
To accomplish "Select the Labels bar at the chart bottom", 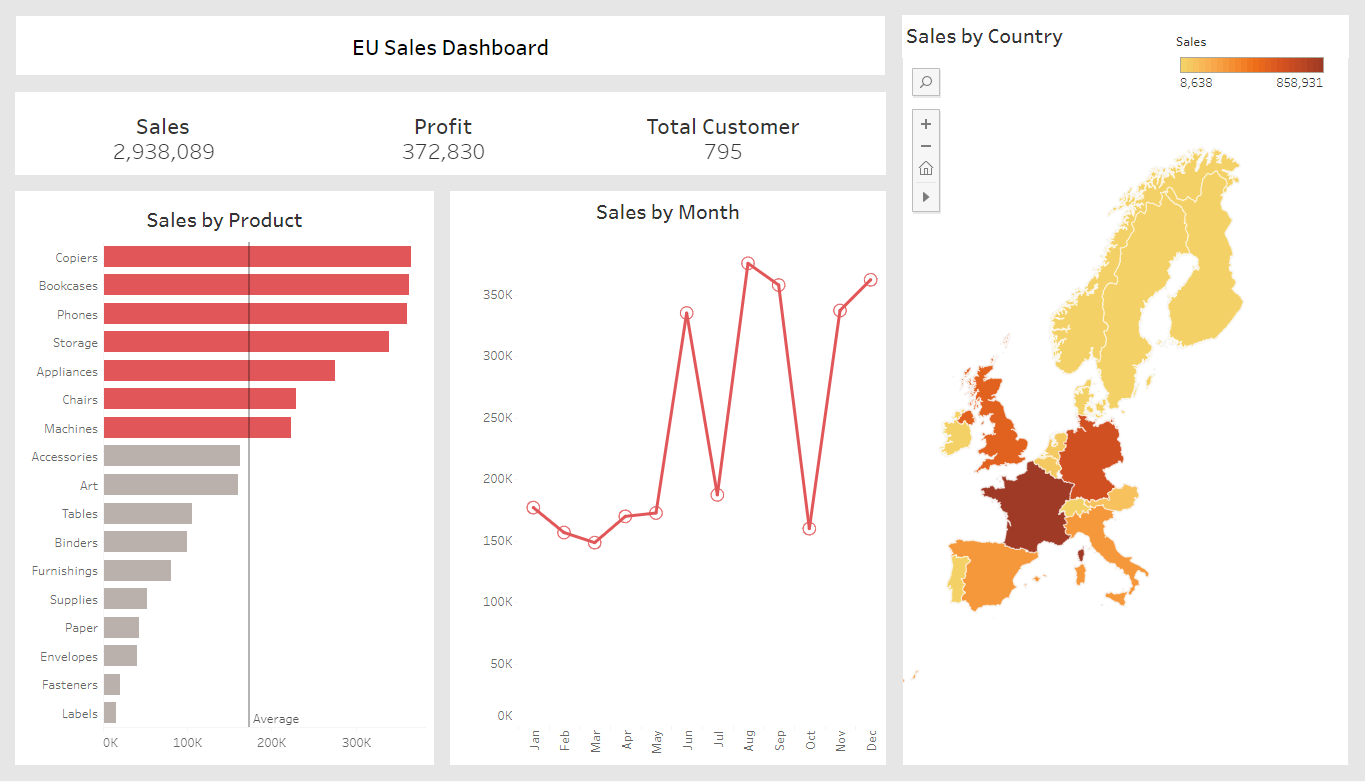I will click(x=110, y=713).
